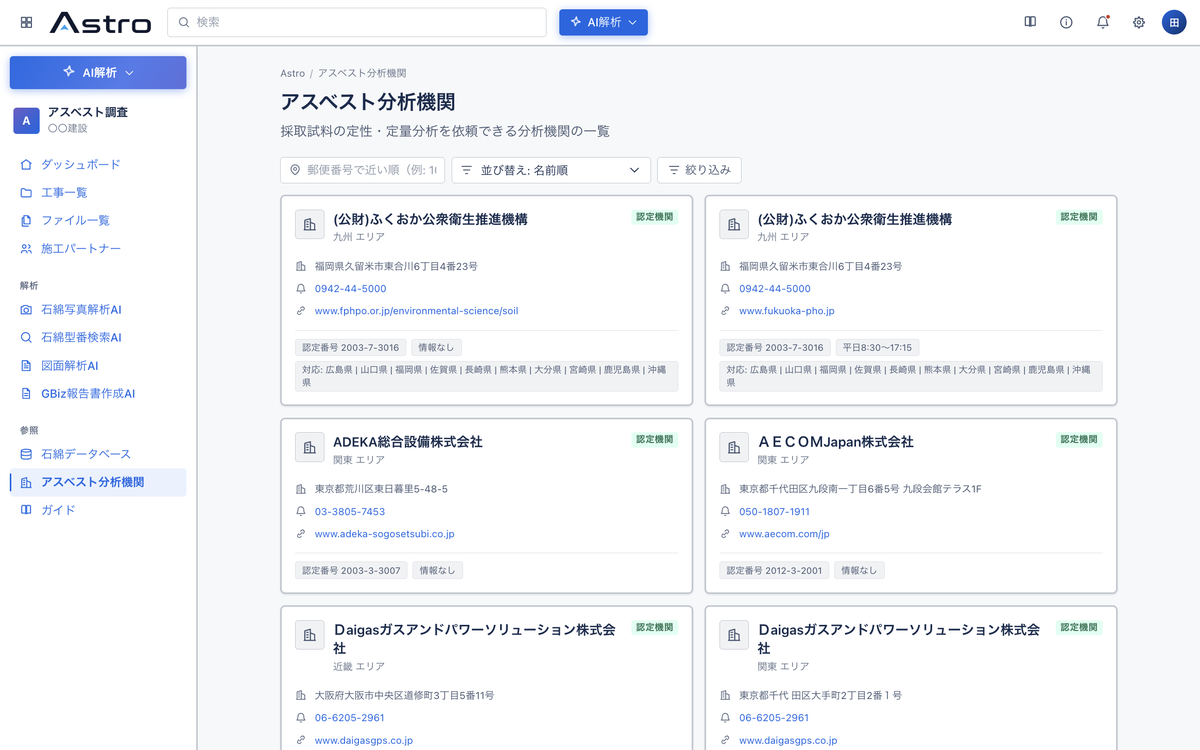
Task: Click the Astro logo
Action: 101,22
